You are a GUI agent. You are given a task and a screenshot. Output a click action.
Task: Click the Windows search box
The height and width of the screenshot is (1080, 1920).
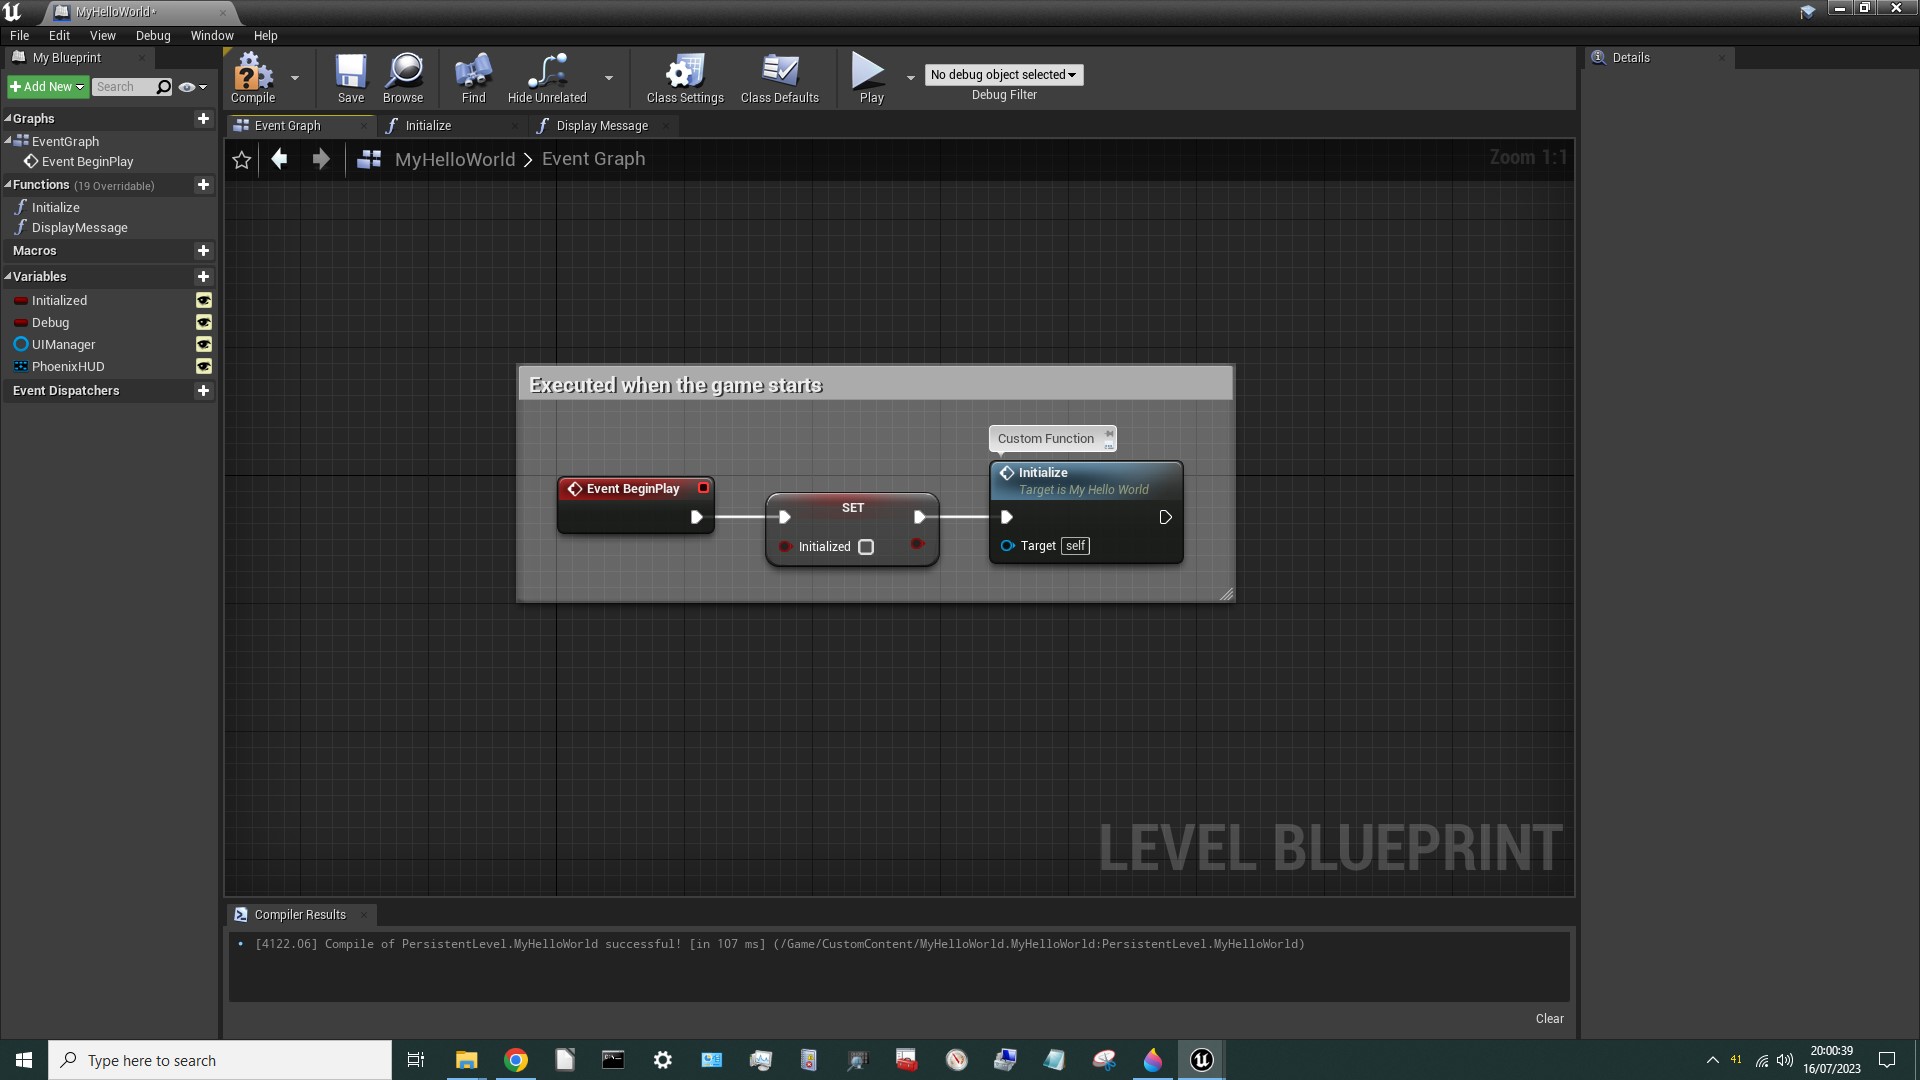point(220,1060)
